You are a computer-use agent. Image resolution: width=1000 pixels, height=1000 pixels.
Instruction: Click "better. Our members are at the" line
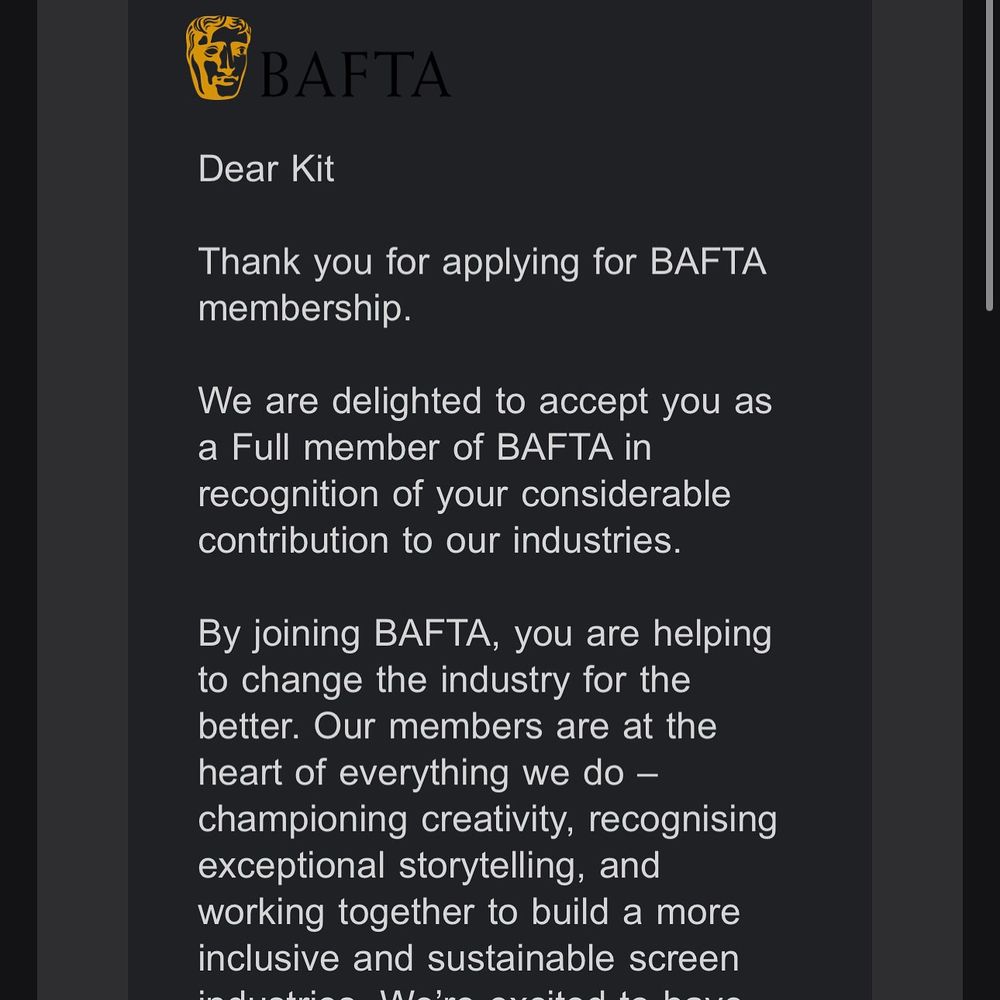click(457, 726)
